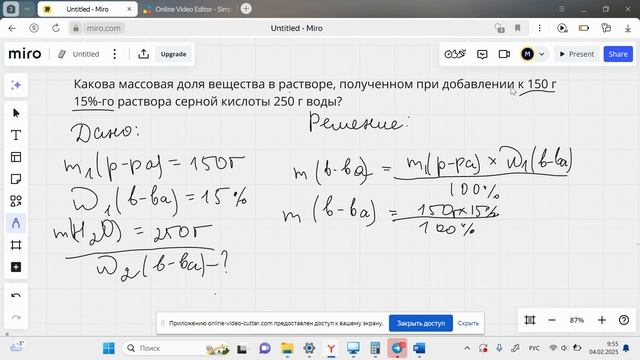Viewport: 640px width, 360px height.
Task: Zoom out with minus button
Action: tap(552, 320)
